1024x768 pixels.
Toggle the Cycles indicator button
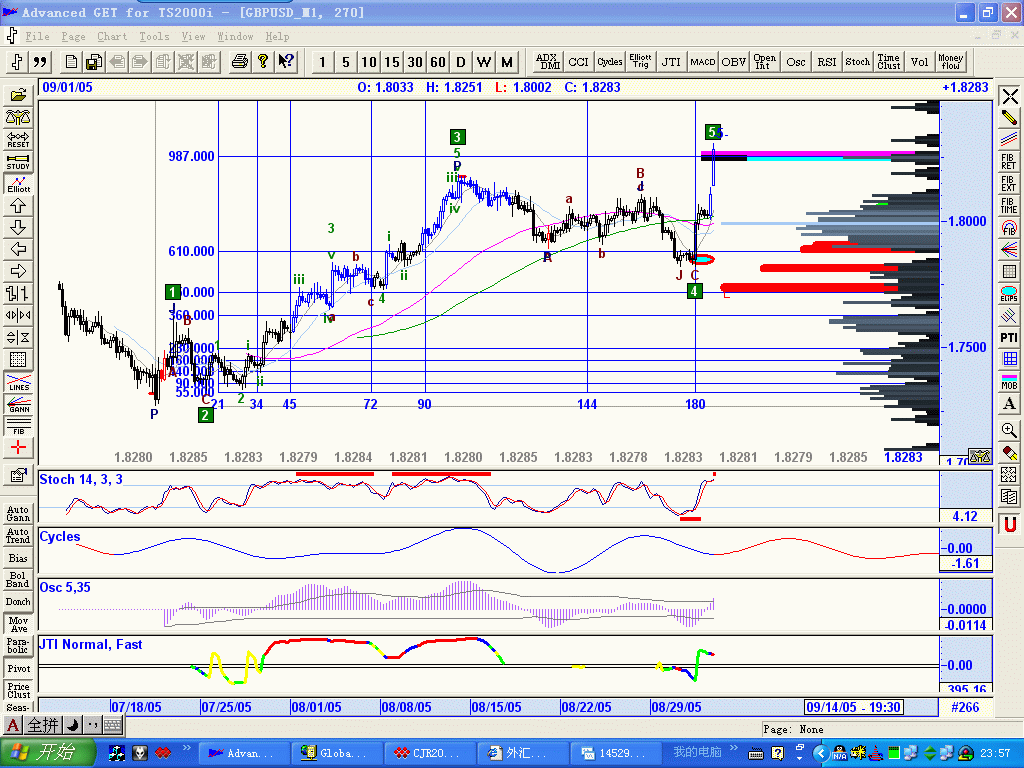coord(609,62)
